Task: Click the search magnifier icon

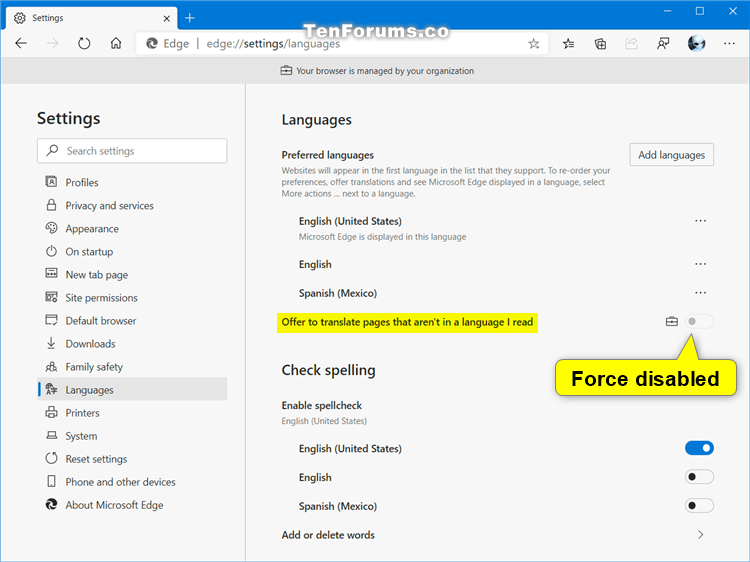Action: 52,150
